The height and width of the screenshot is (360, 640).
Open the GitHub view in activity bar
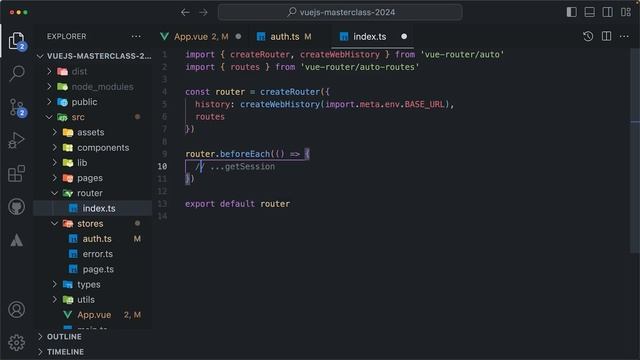pyautogui.click(x=17, y=207)
